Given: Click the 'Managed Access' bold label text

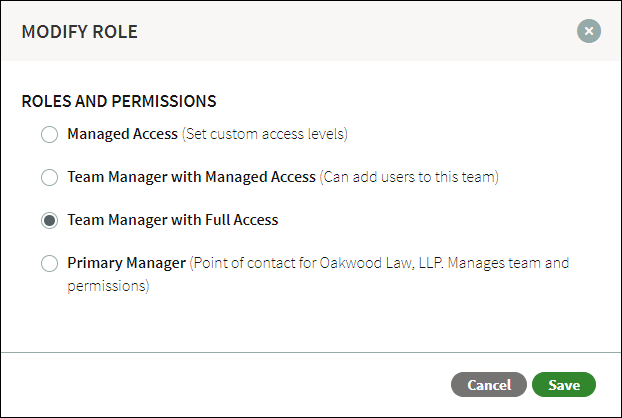Looking at the screenshot, I should click(x=123, y=134).
